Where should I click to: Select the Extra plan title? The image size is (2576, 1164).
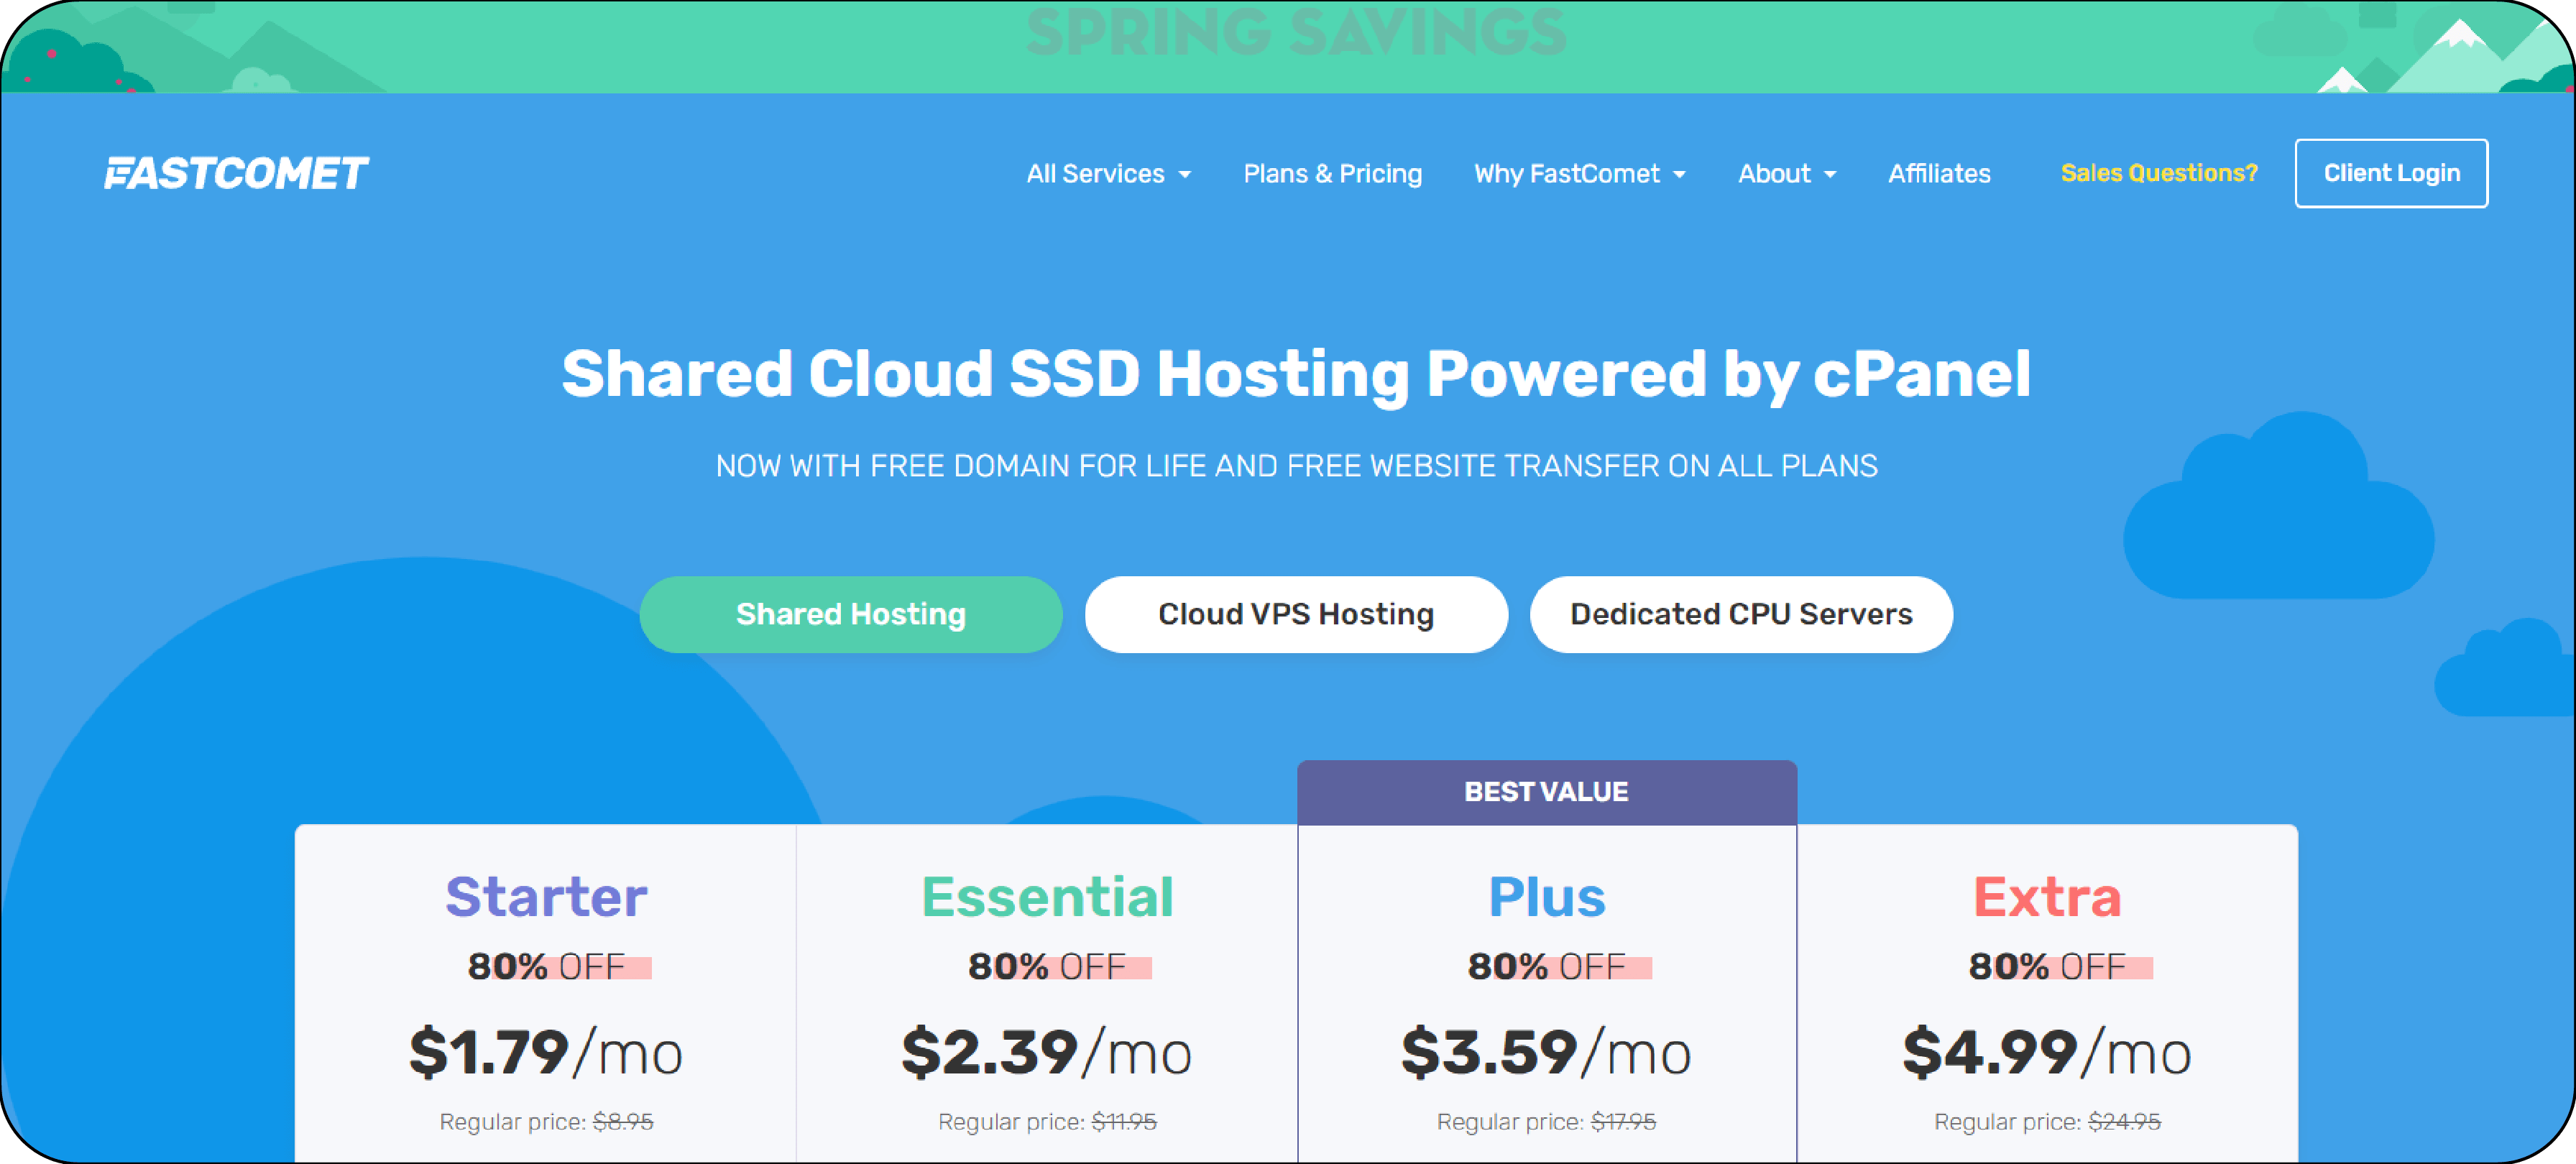(2047, 896)
